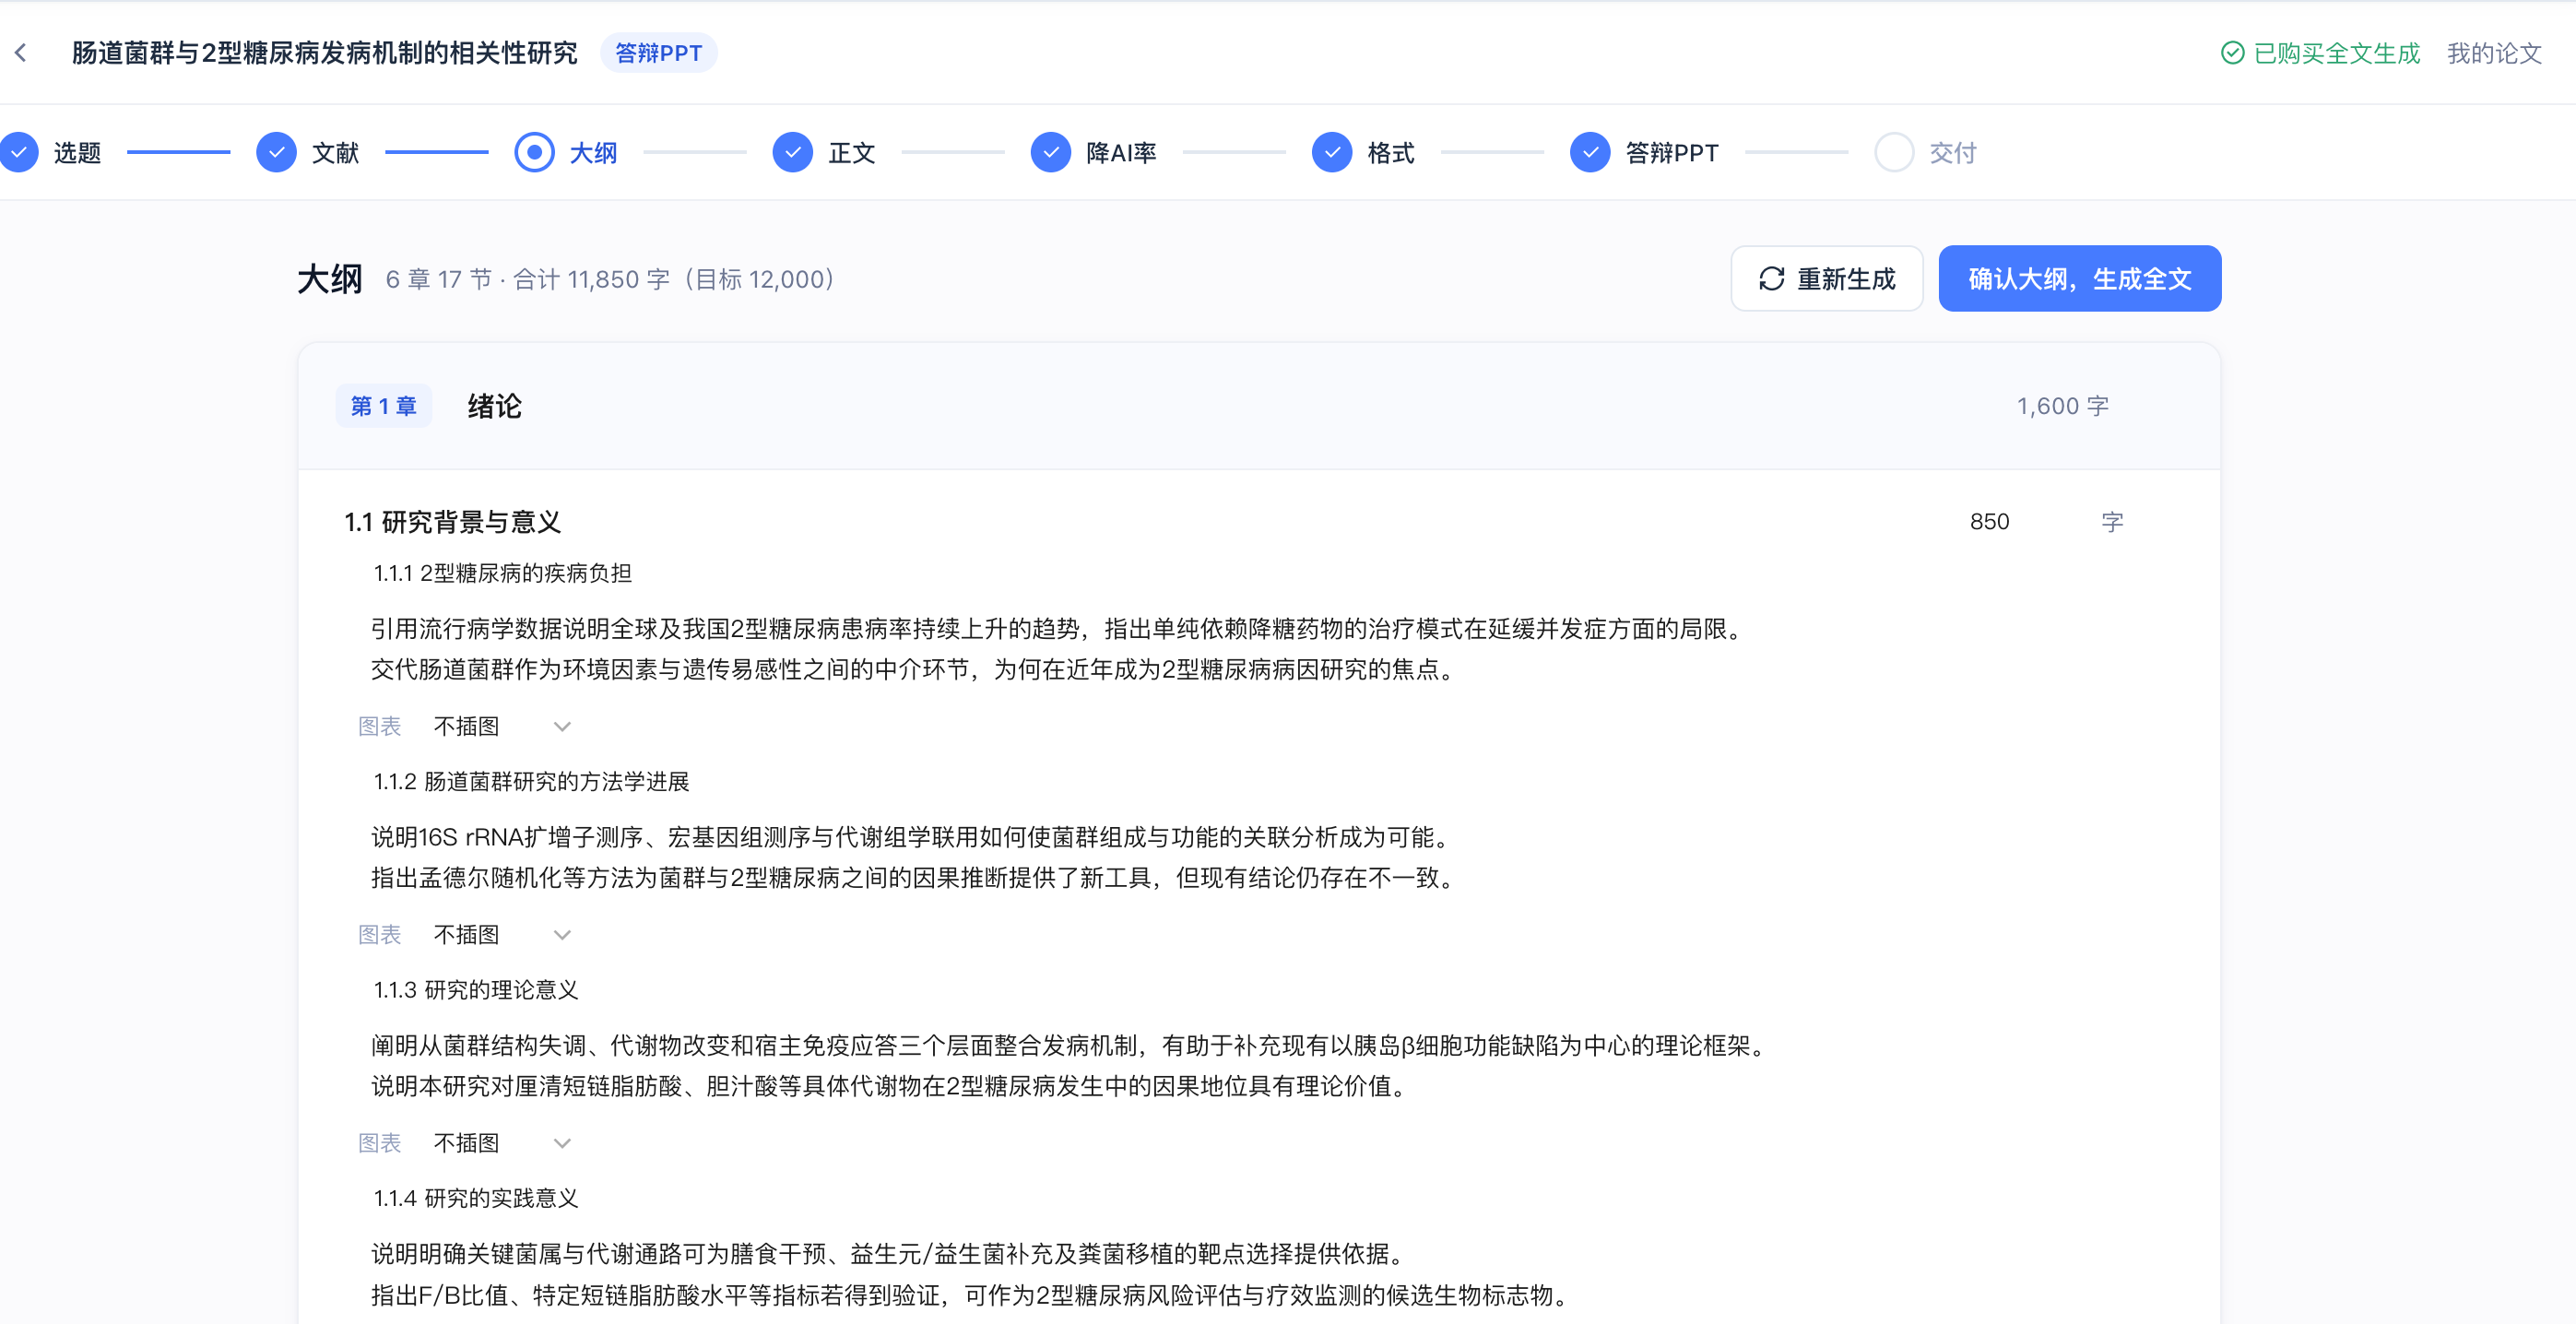Click the 重新生成 button
Viewport: 2576px width, 1324px height.
(x=1826, y=279)
